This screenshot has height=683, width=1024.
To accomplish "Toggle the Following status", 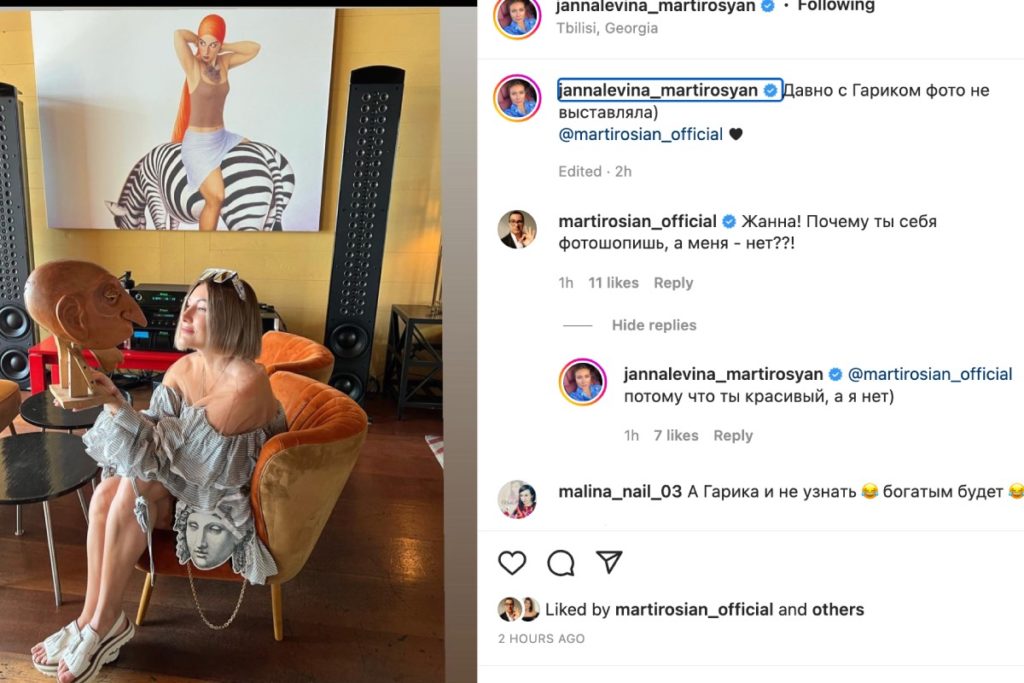I will point(835,6).
